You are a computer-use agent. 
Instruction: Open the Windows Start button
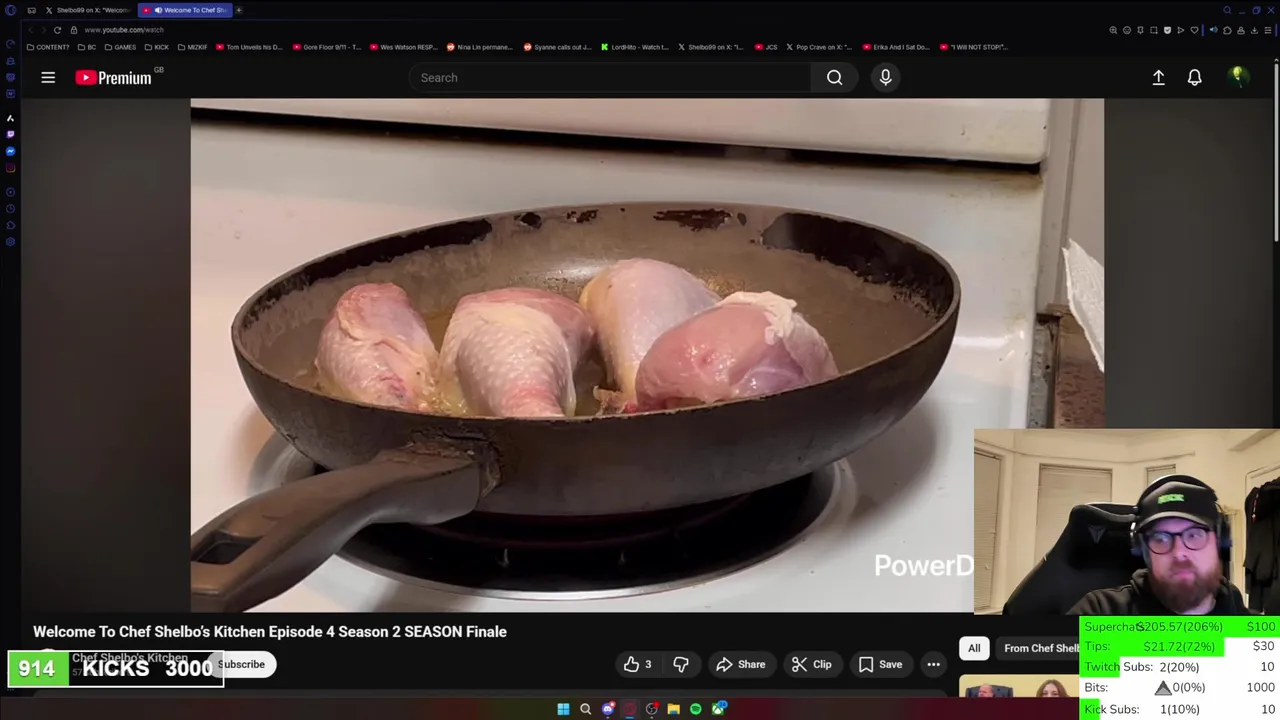(563, 709)
